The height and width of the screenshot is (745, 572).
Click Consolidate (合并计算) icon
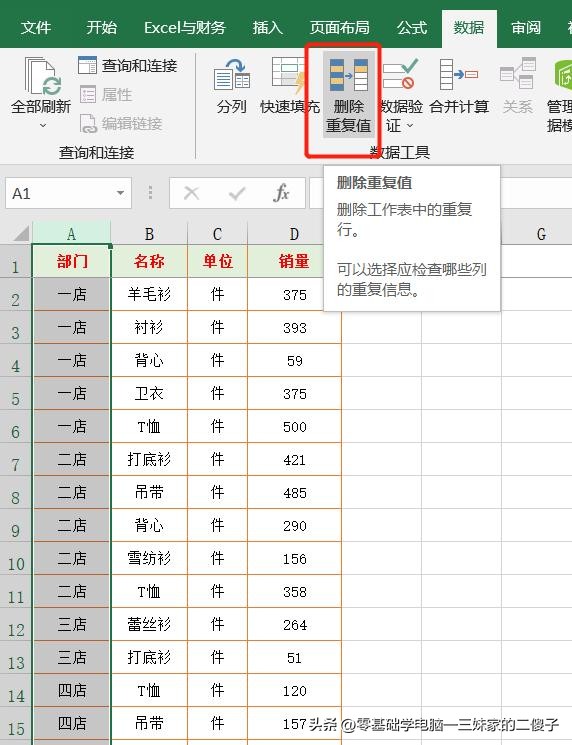point(458,75)
